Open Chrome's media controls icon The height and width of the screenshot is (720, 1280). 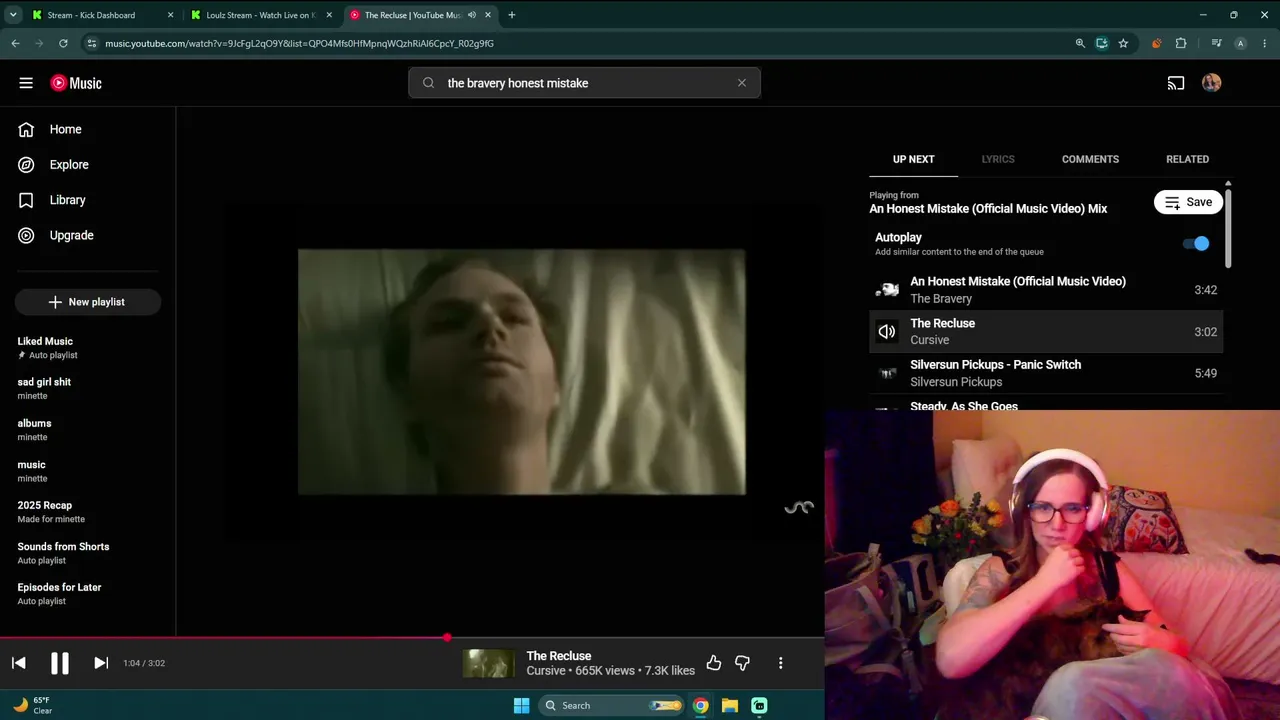1216,43
